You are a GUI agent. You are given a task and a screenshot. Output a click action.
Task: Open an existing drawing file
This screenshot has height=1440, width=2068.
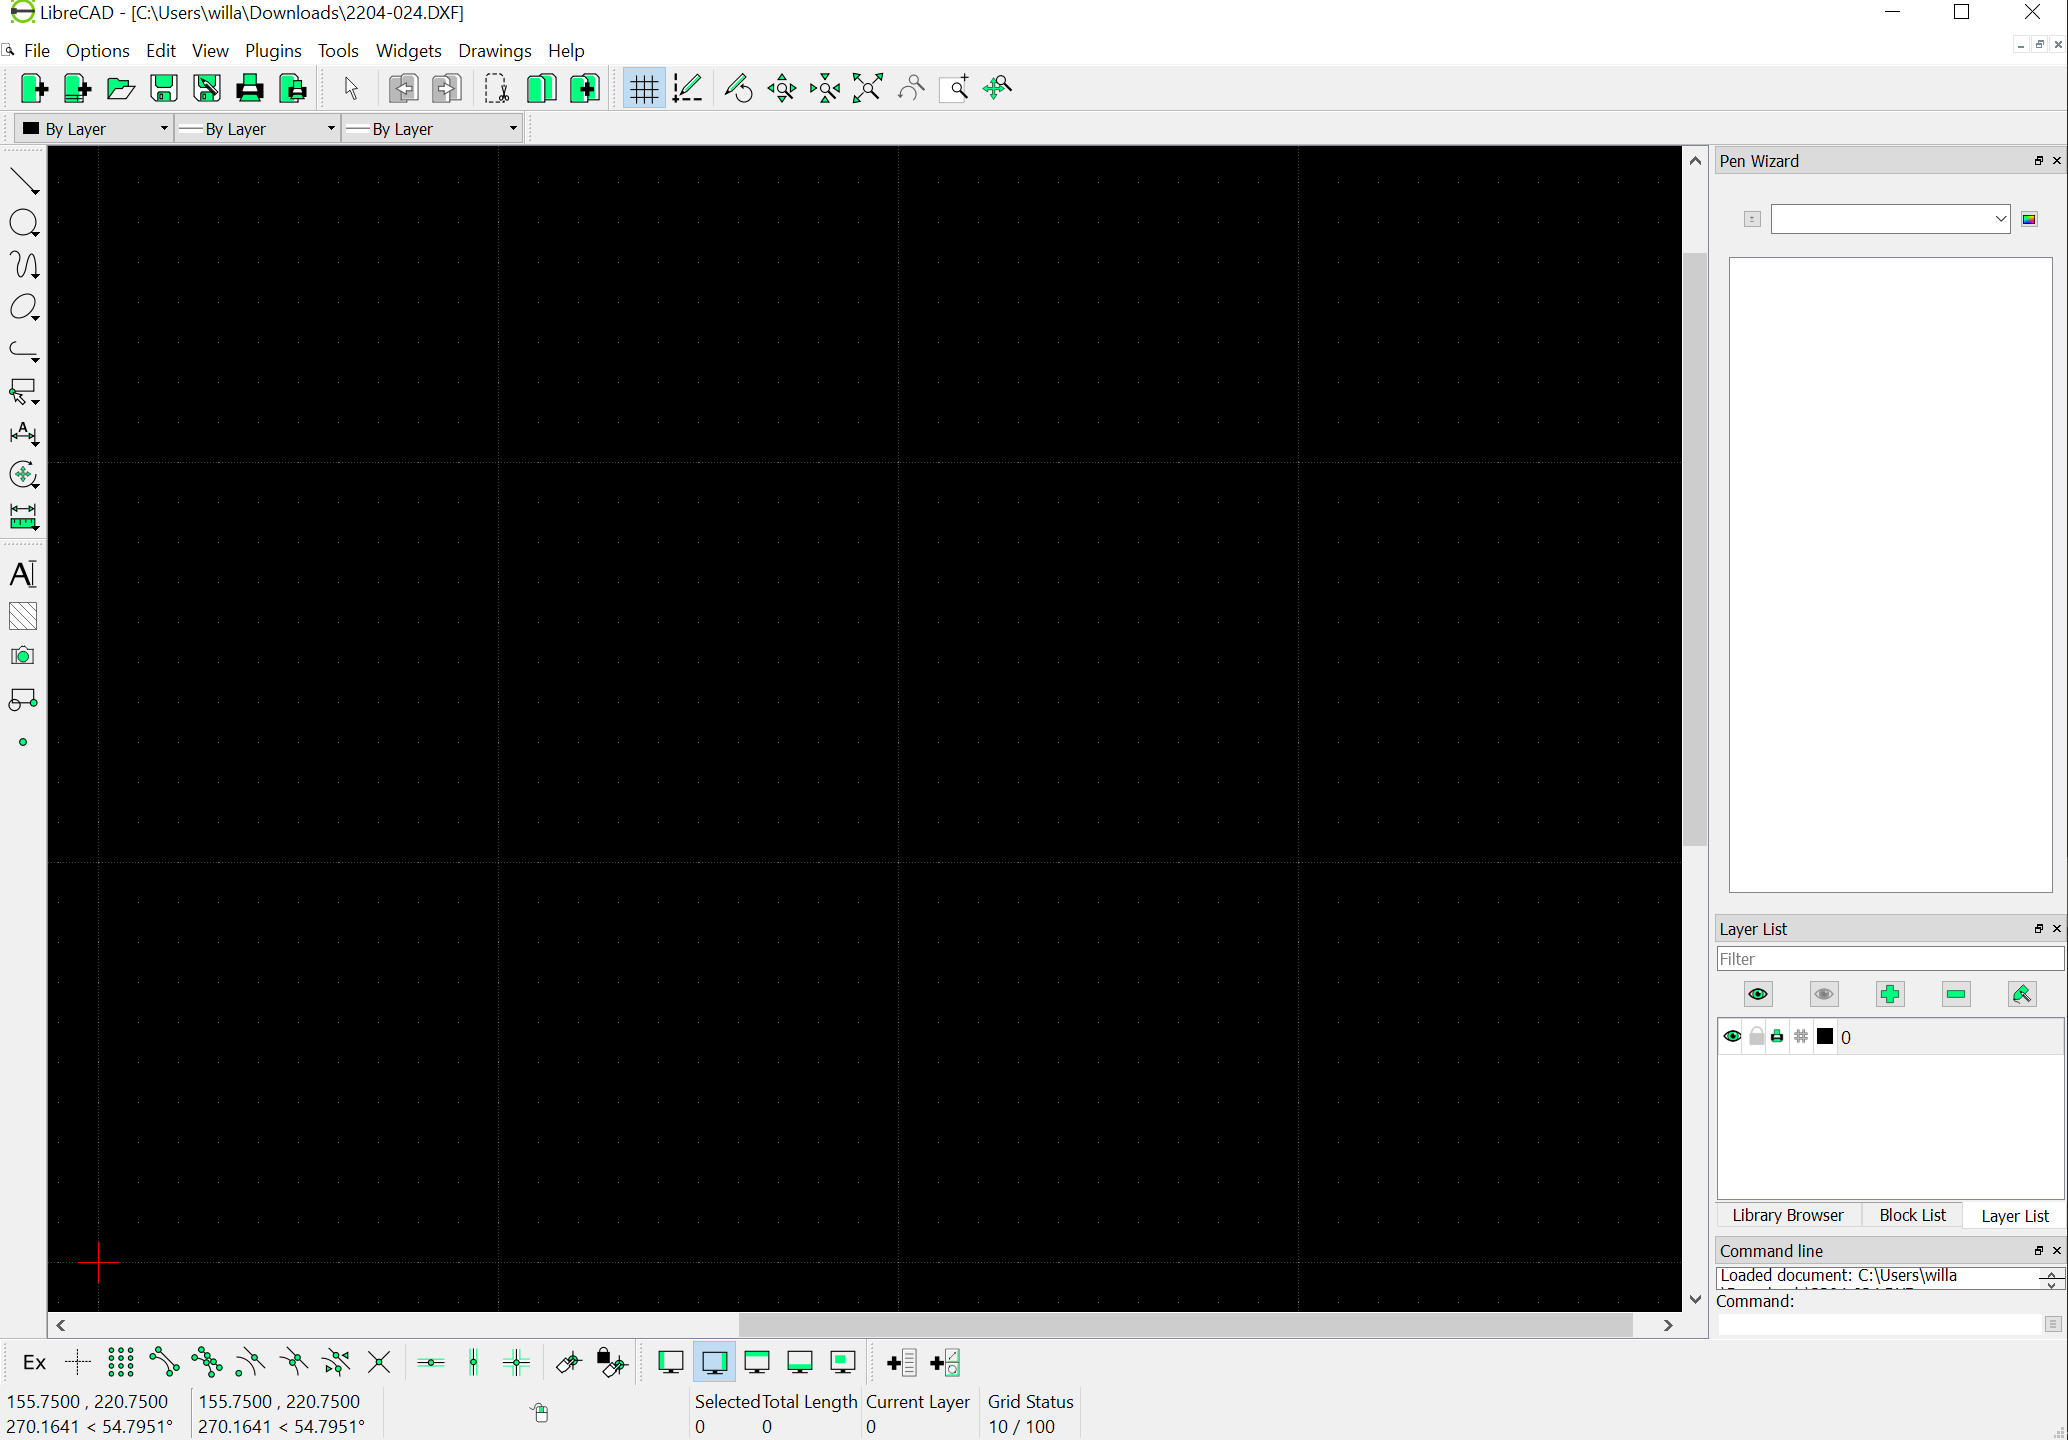coord(120,89)
